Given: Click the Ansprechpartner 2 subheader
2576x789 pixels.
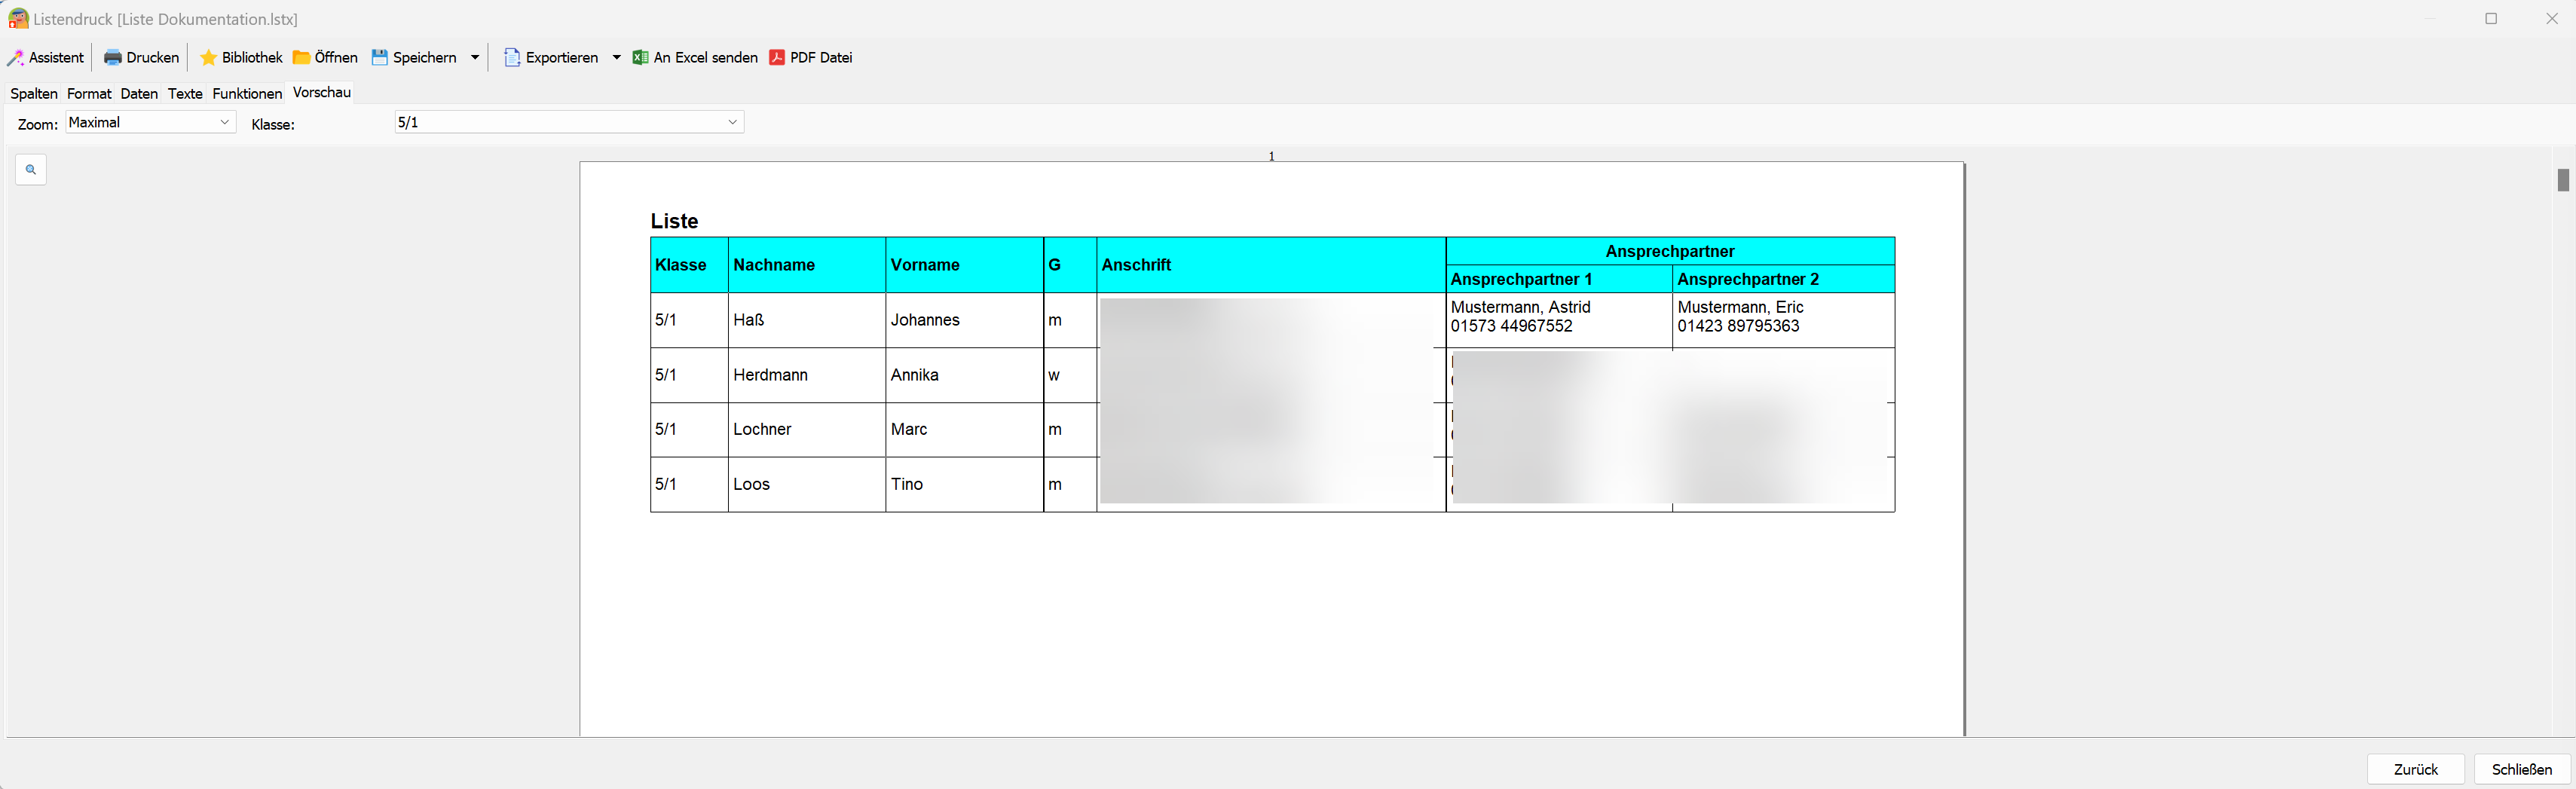Looking at the screenshot, I should 1783,279.
